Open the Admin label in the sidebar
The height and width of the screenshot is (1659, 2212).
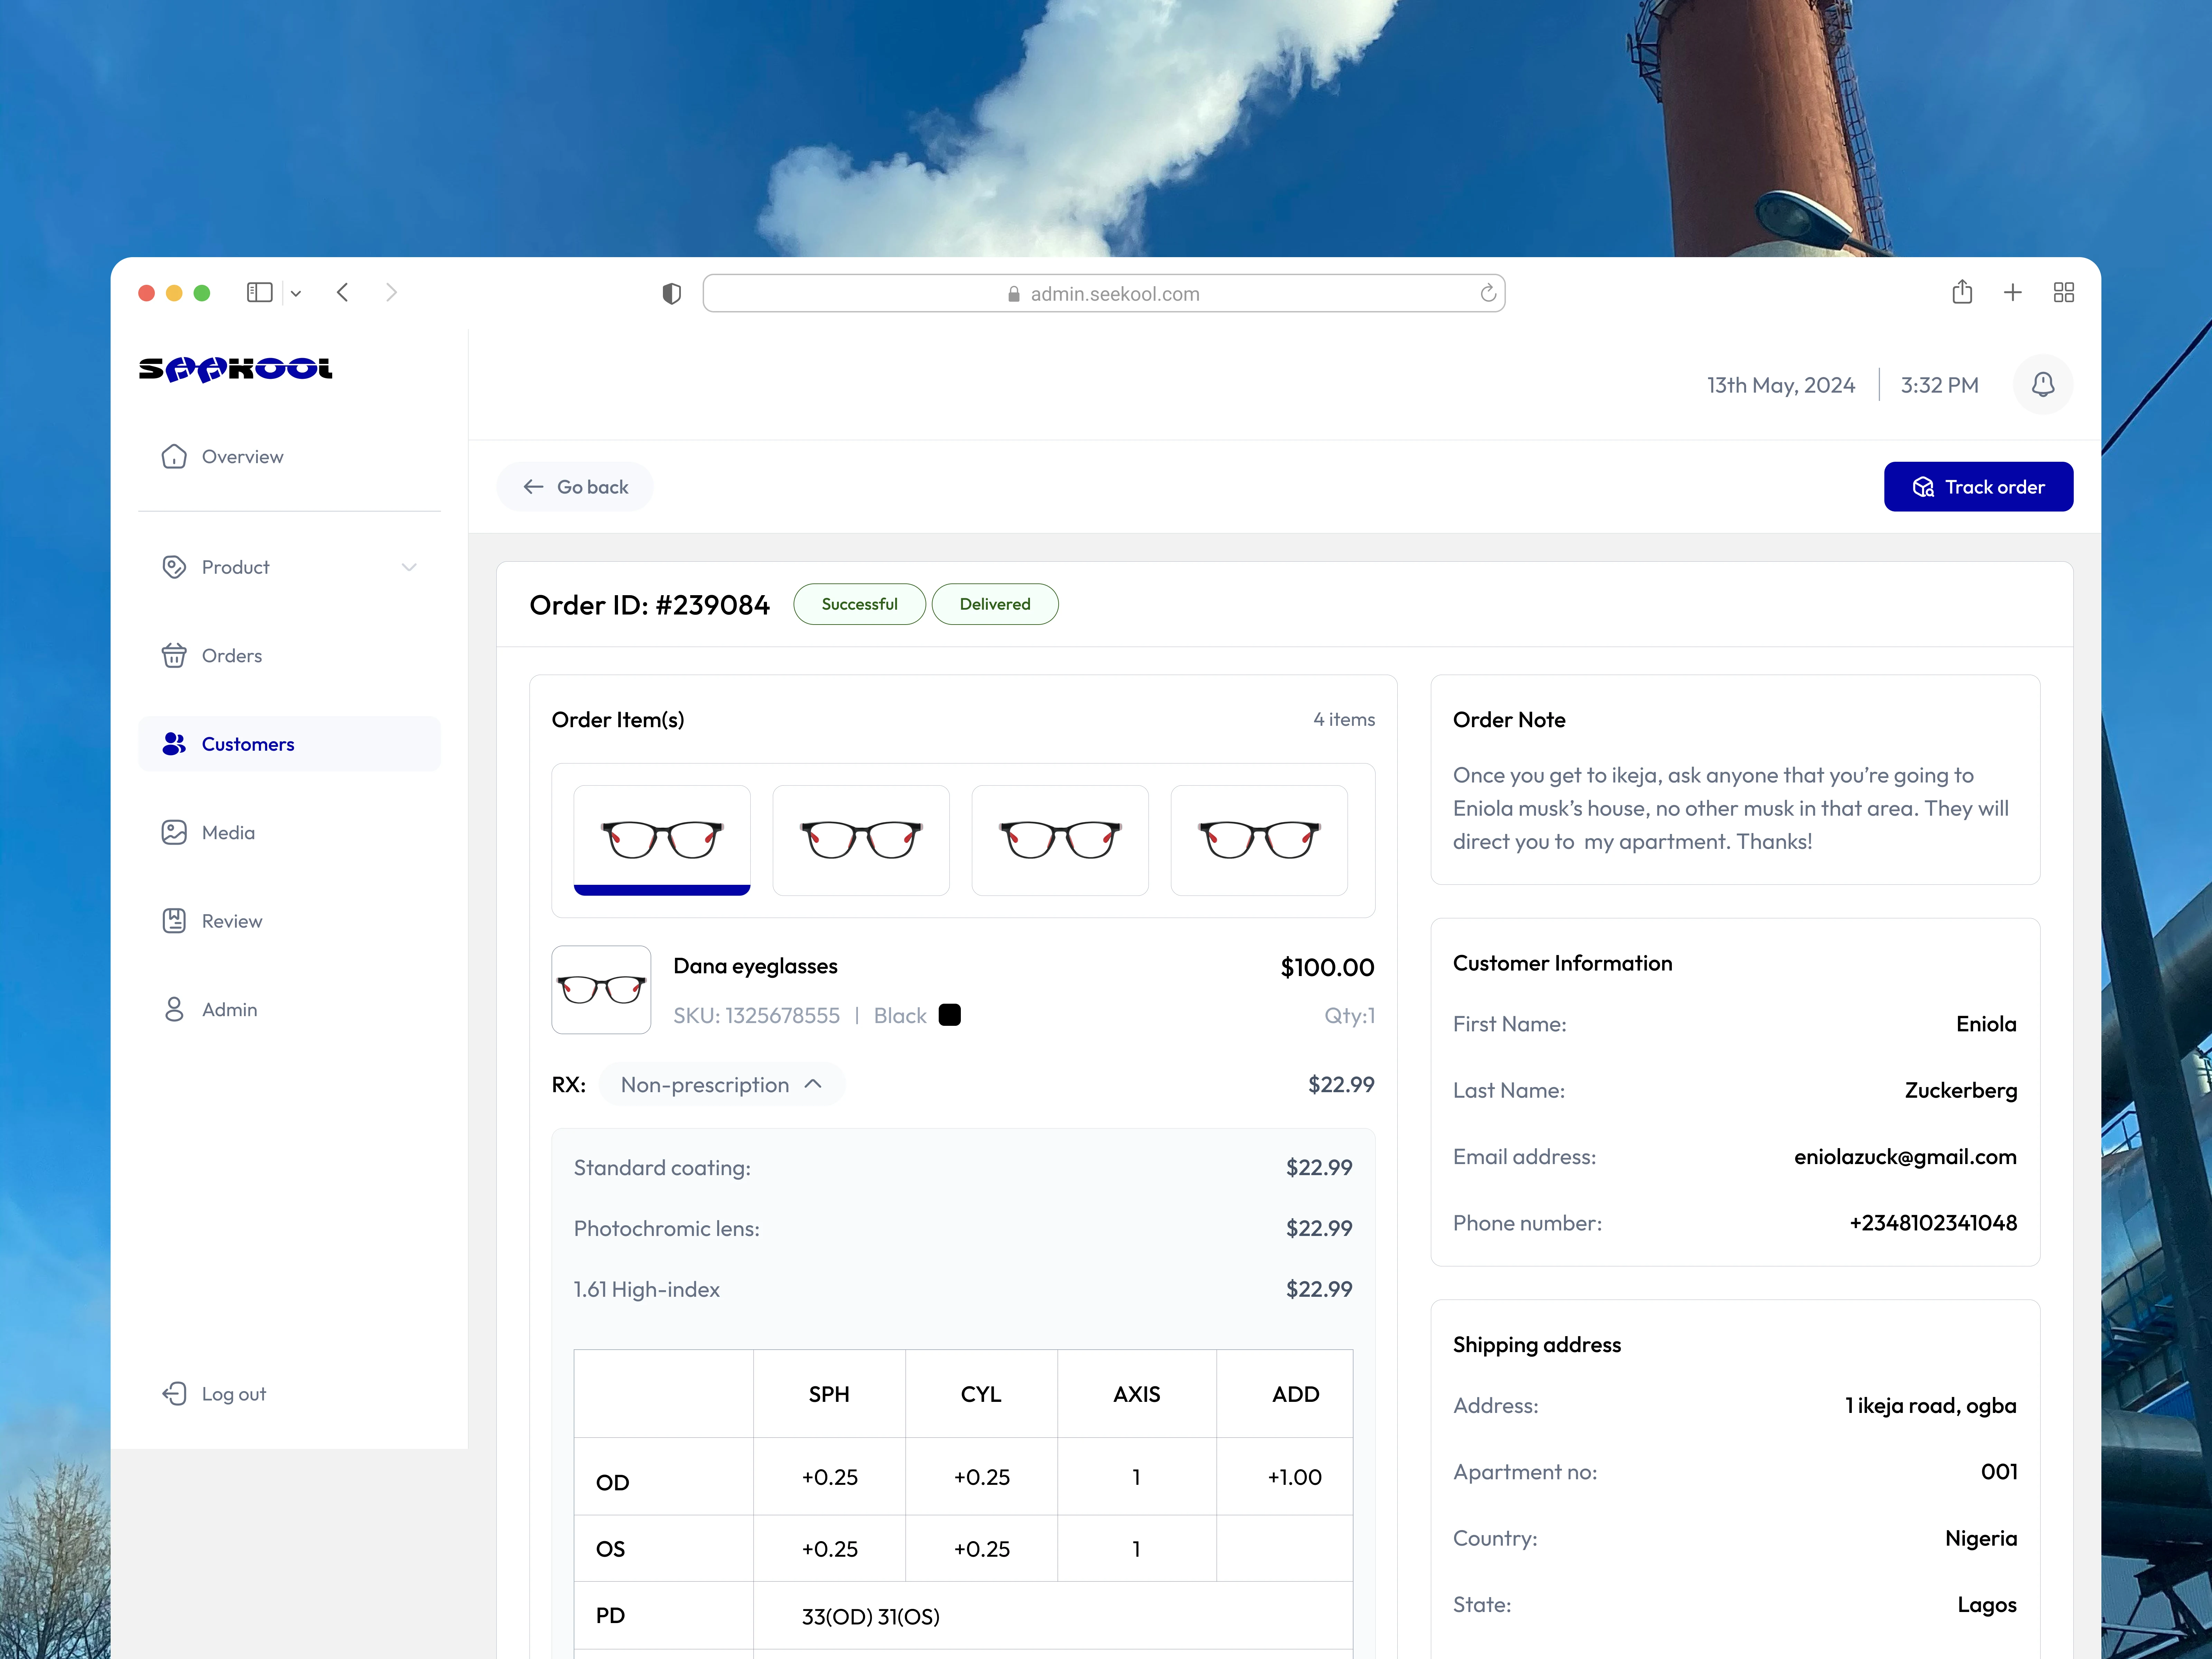click(230, 1010)
